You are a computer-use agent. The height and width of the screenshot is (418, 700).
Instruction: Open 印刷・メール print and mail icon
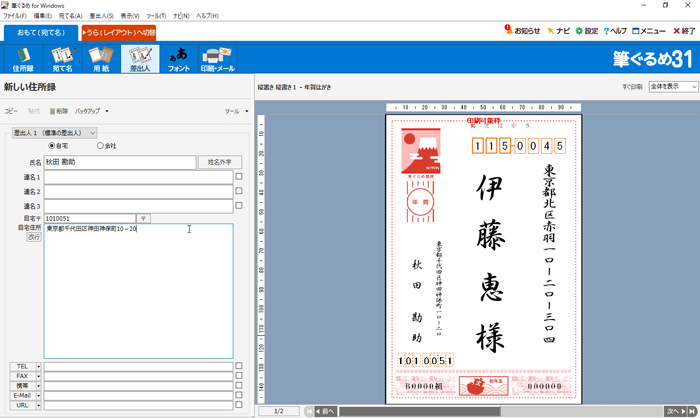[217, 59]
